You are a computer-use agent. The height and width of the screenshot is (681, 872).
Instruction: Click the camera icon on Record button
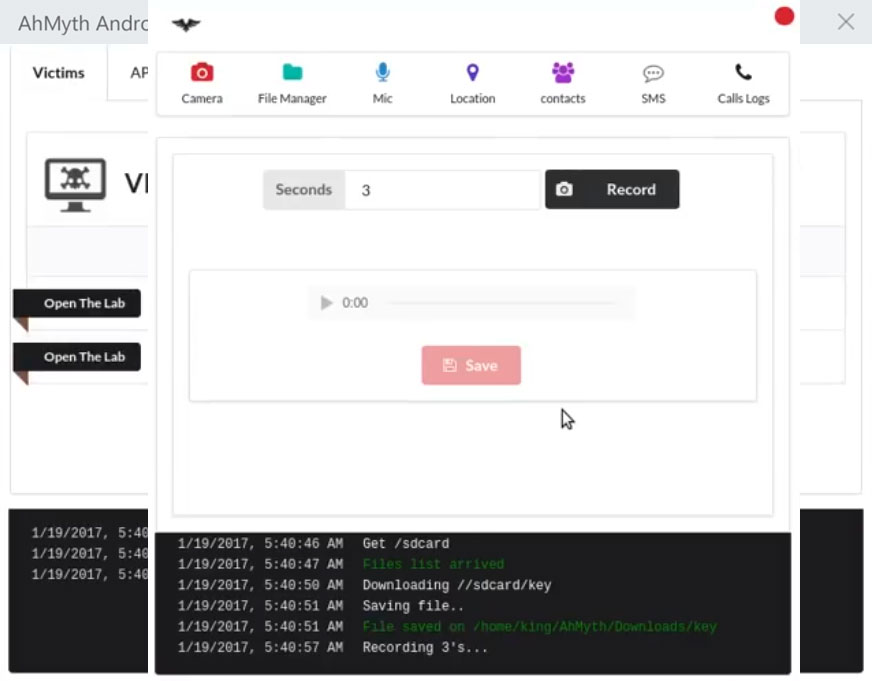point(564,190)
